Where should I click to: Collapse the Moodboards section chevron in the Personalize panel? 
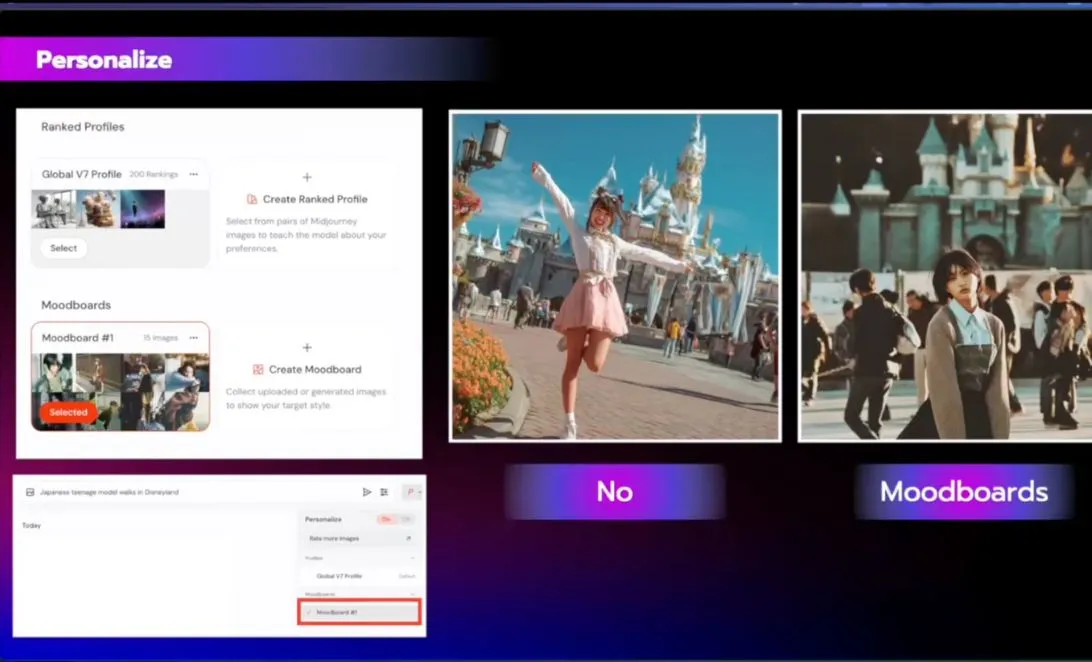pyautogui.click(x=412, y=594)
